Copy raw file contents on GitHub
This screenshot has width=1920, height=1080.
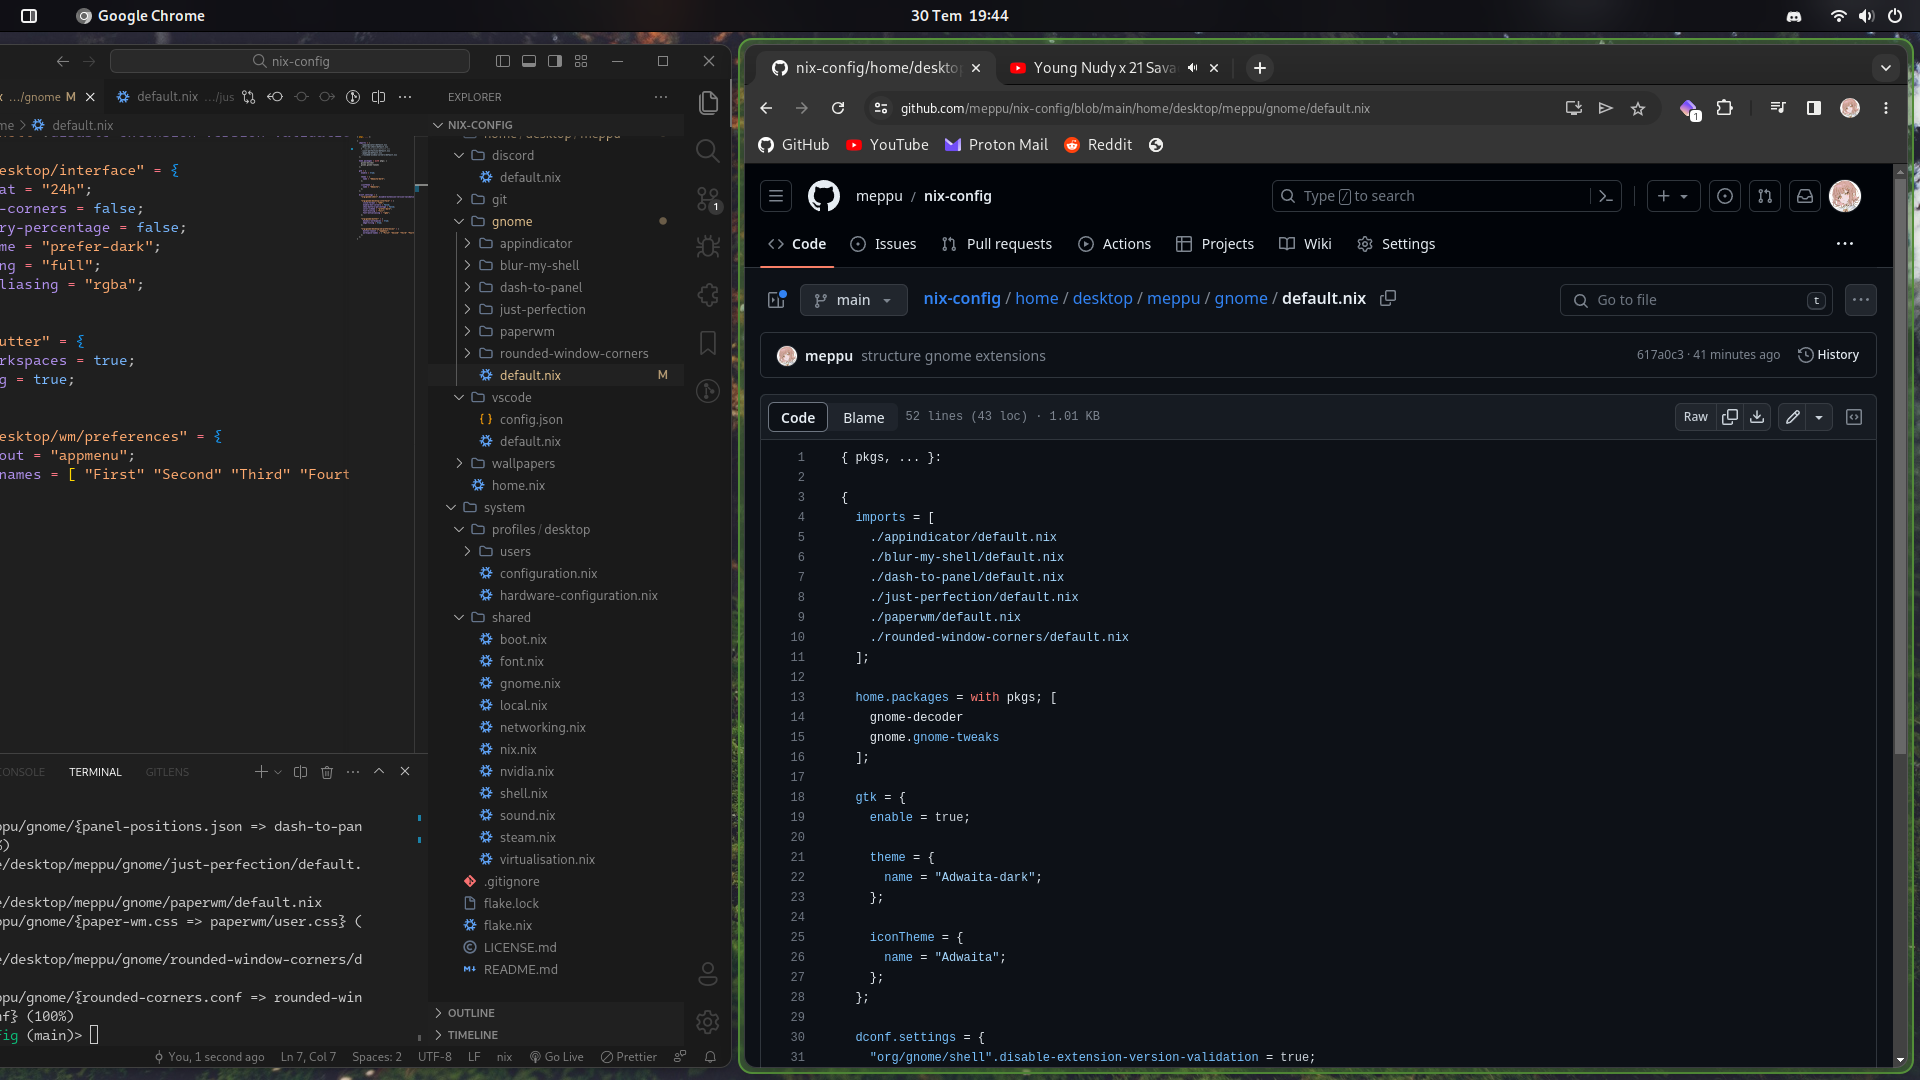pos(1730,417)
